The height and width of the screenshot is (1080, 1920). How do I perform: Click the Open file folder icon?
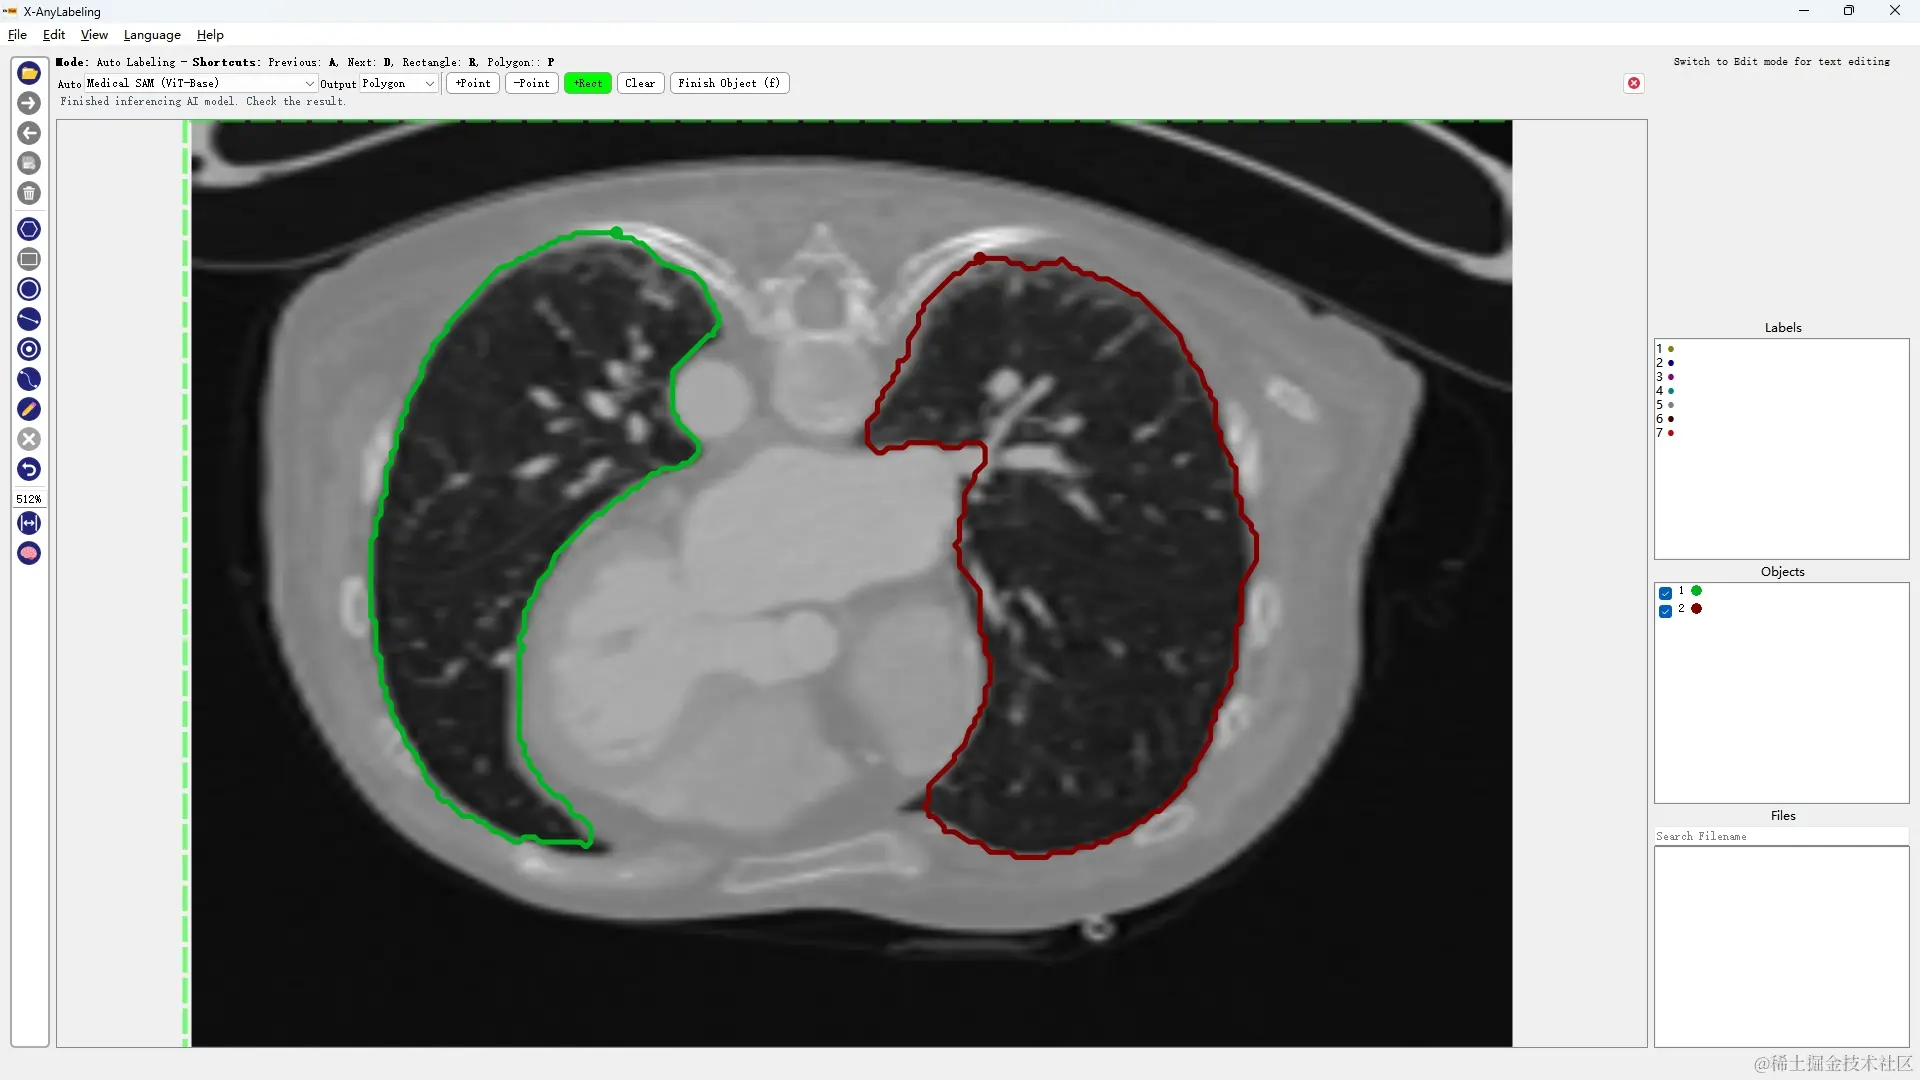click(29, 73)
